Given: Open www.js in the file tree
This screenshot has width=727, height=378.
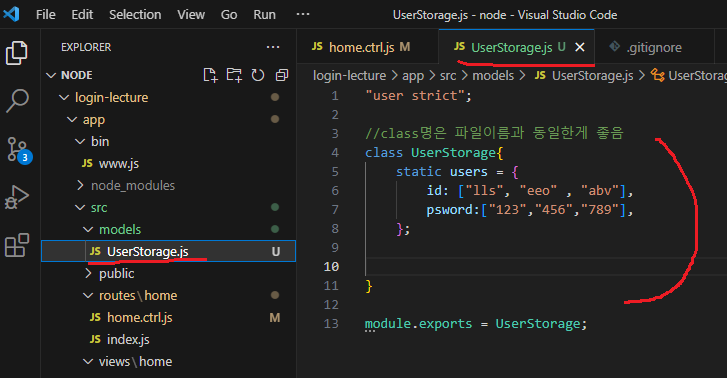Looking at the screenshot, I should (168, 163).
